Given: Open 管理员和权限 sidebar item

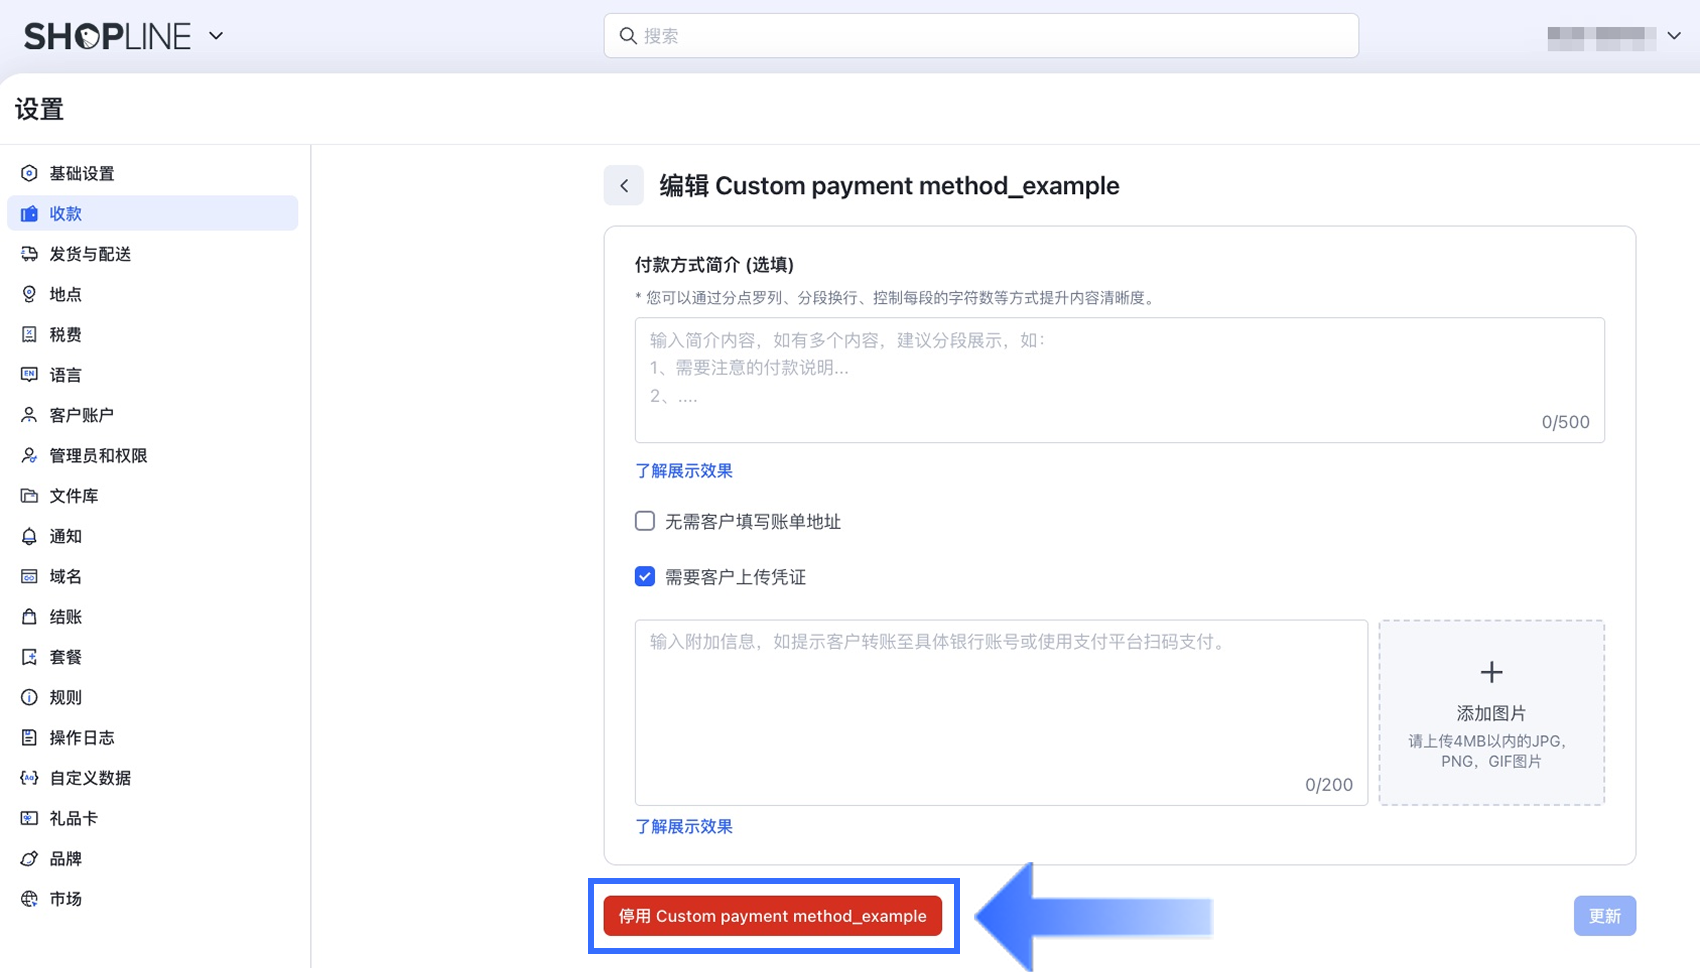Looking at the screenshot, I should click(x=153, y=455).
